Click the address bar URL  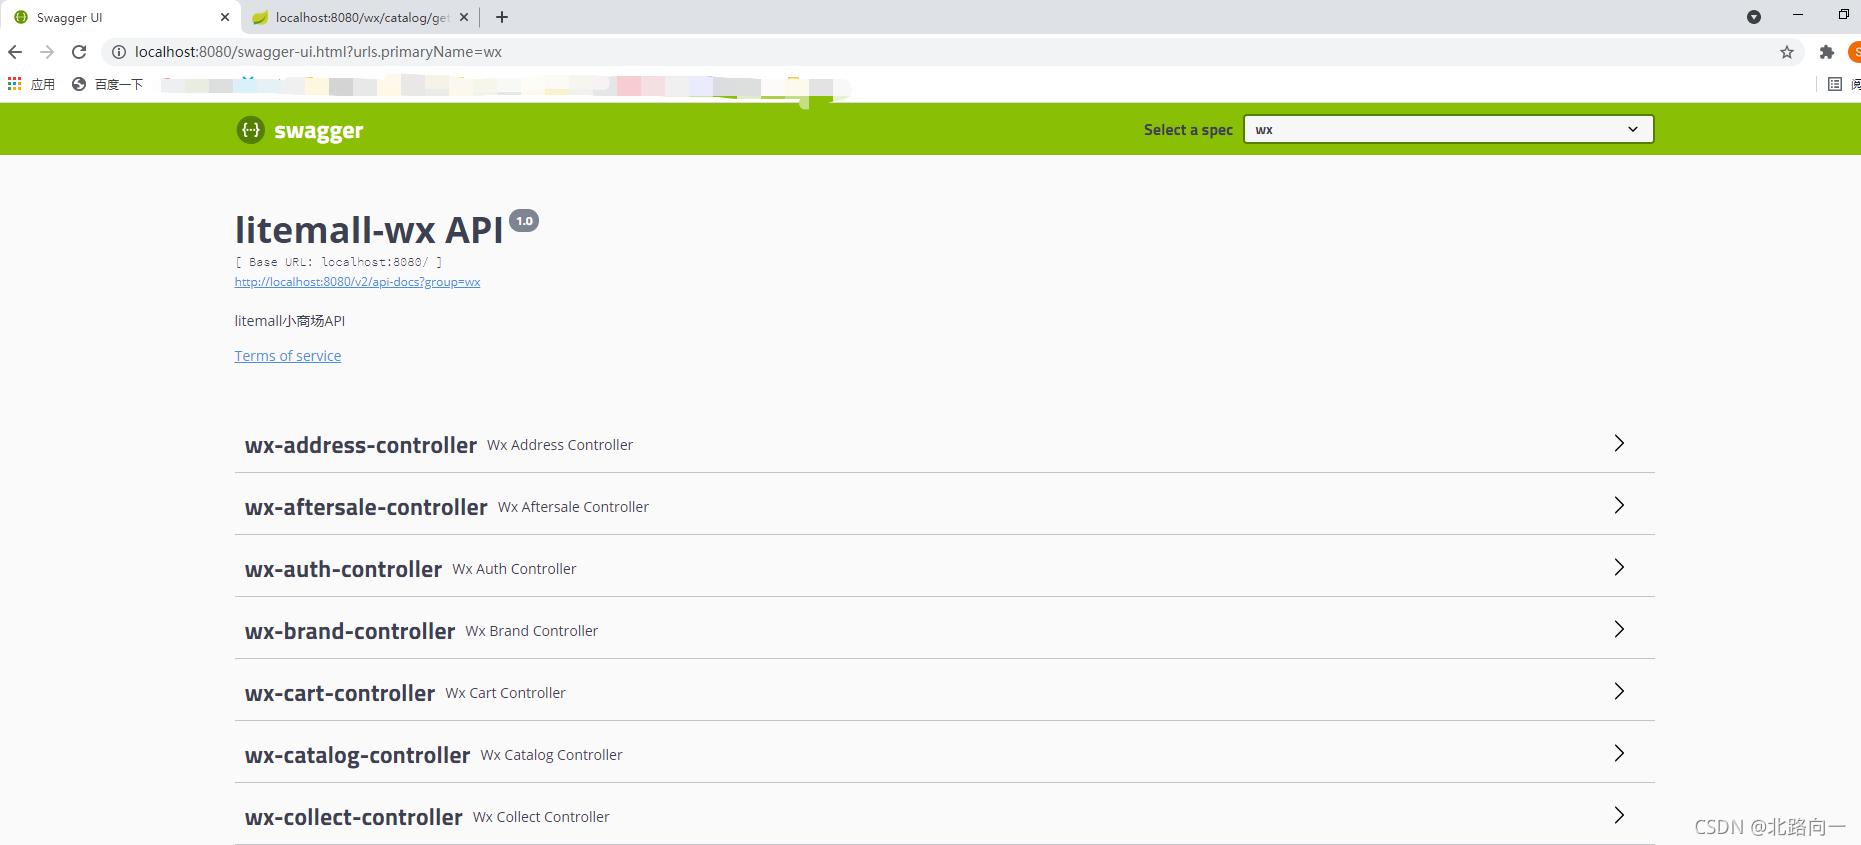tap(318, 52)
